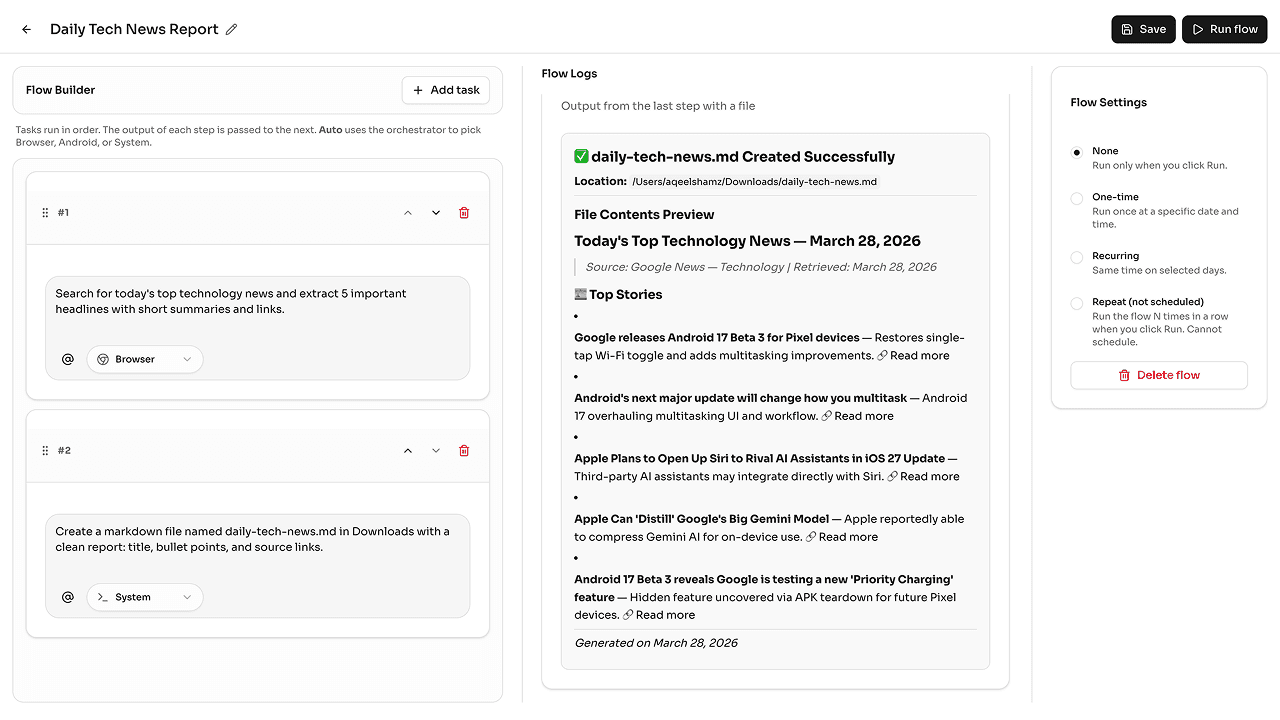Click the daily-tech-news.md Created Successfully heading
Viewport: 1280px width, 720px height.
point(734,157)
